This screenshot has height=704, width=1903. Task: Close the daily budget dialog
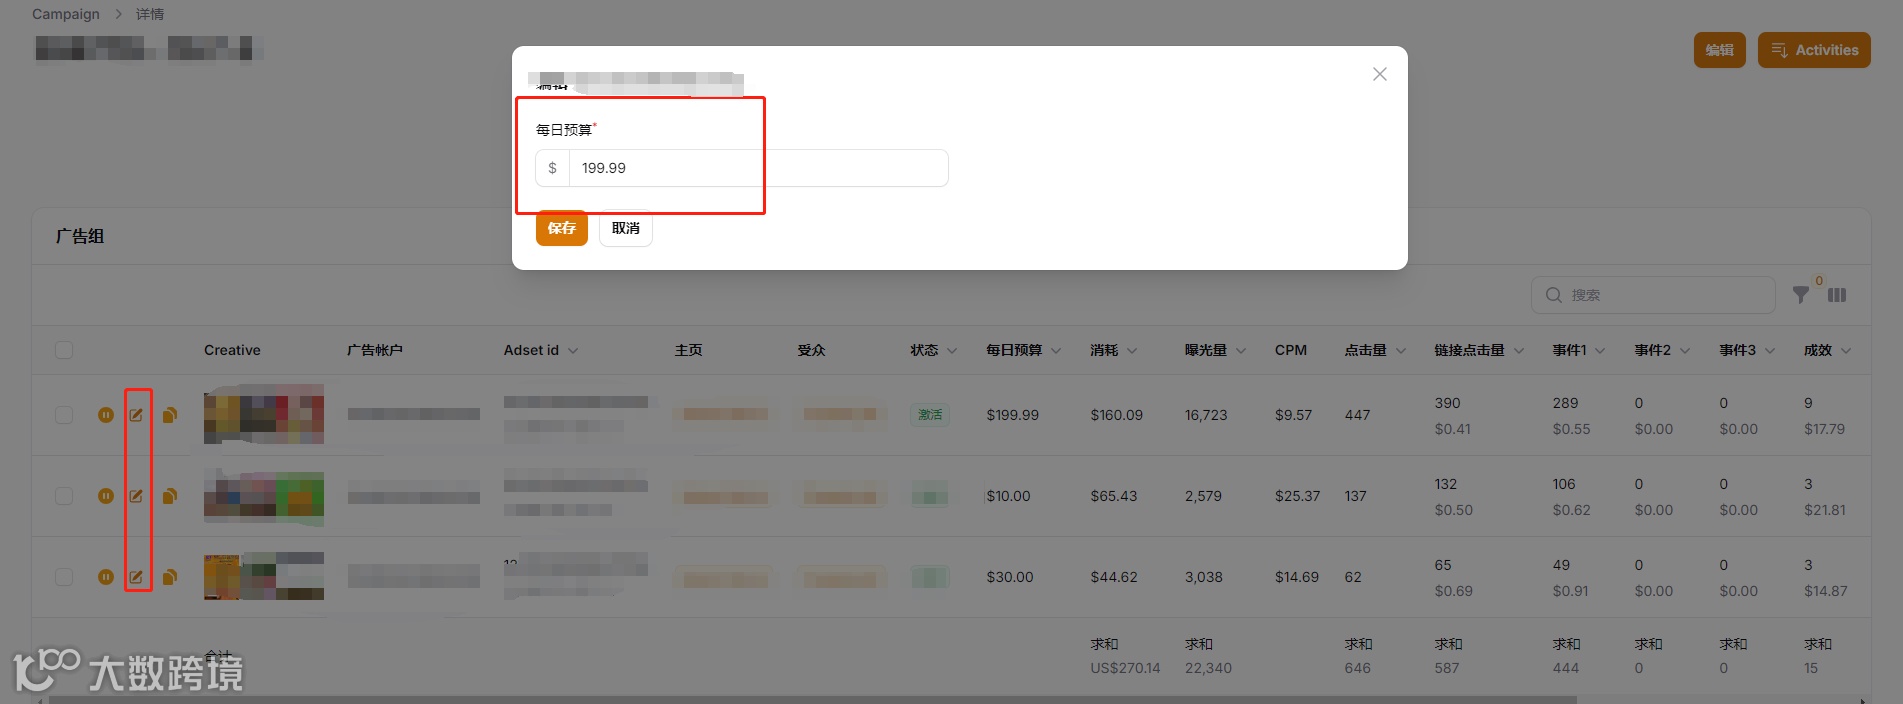click(1379, 74)
